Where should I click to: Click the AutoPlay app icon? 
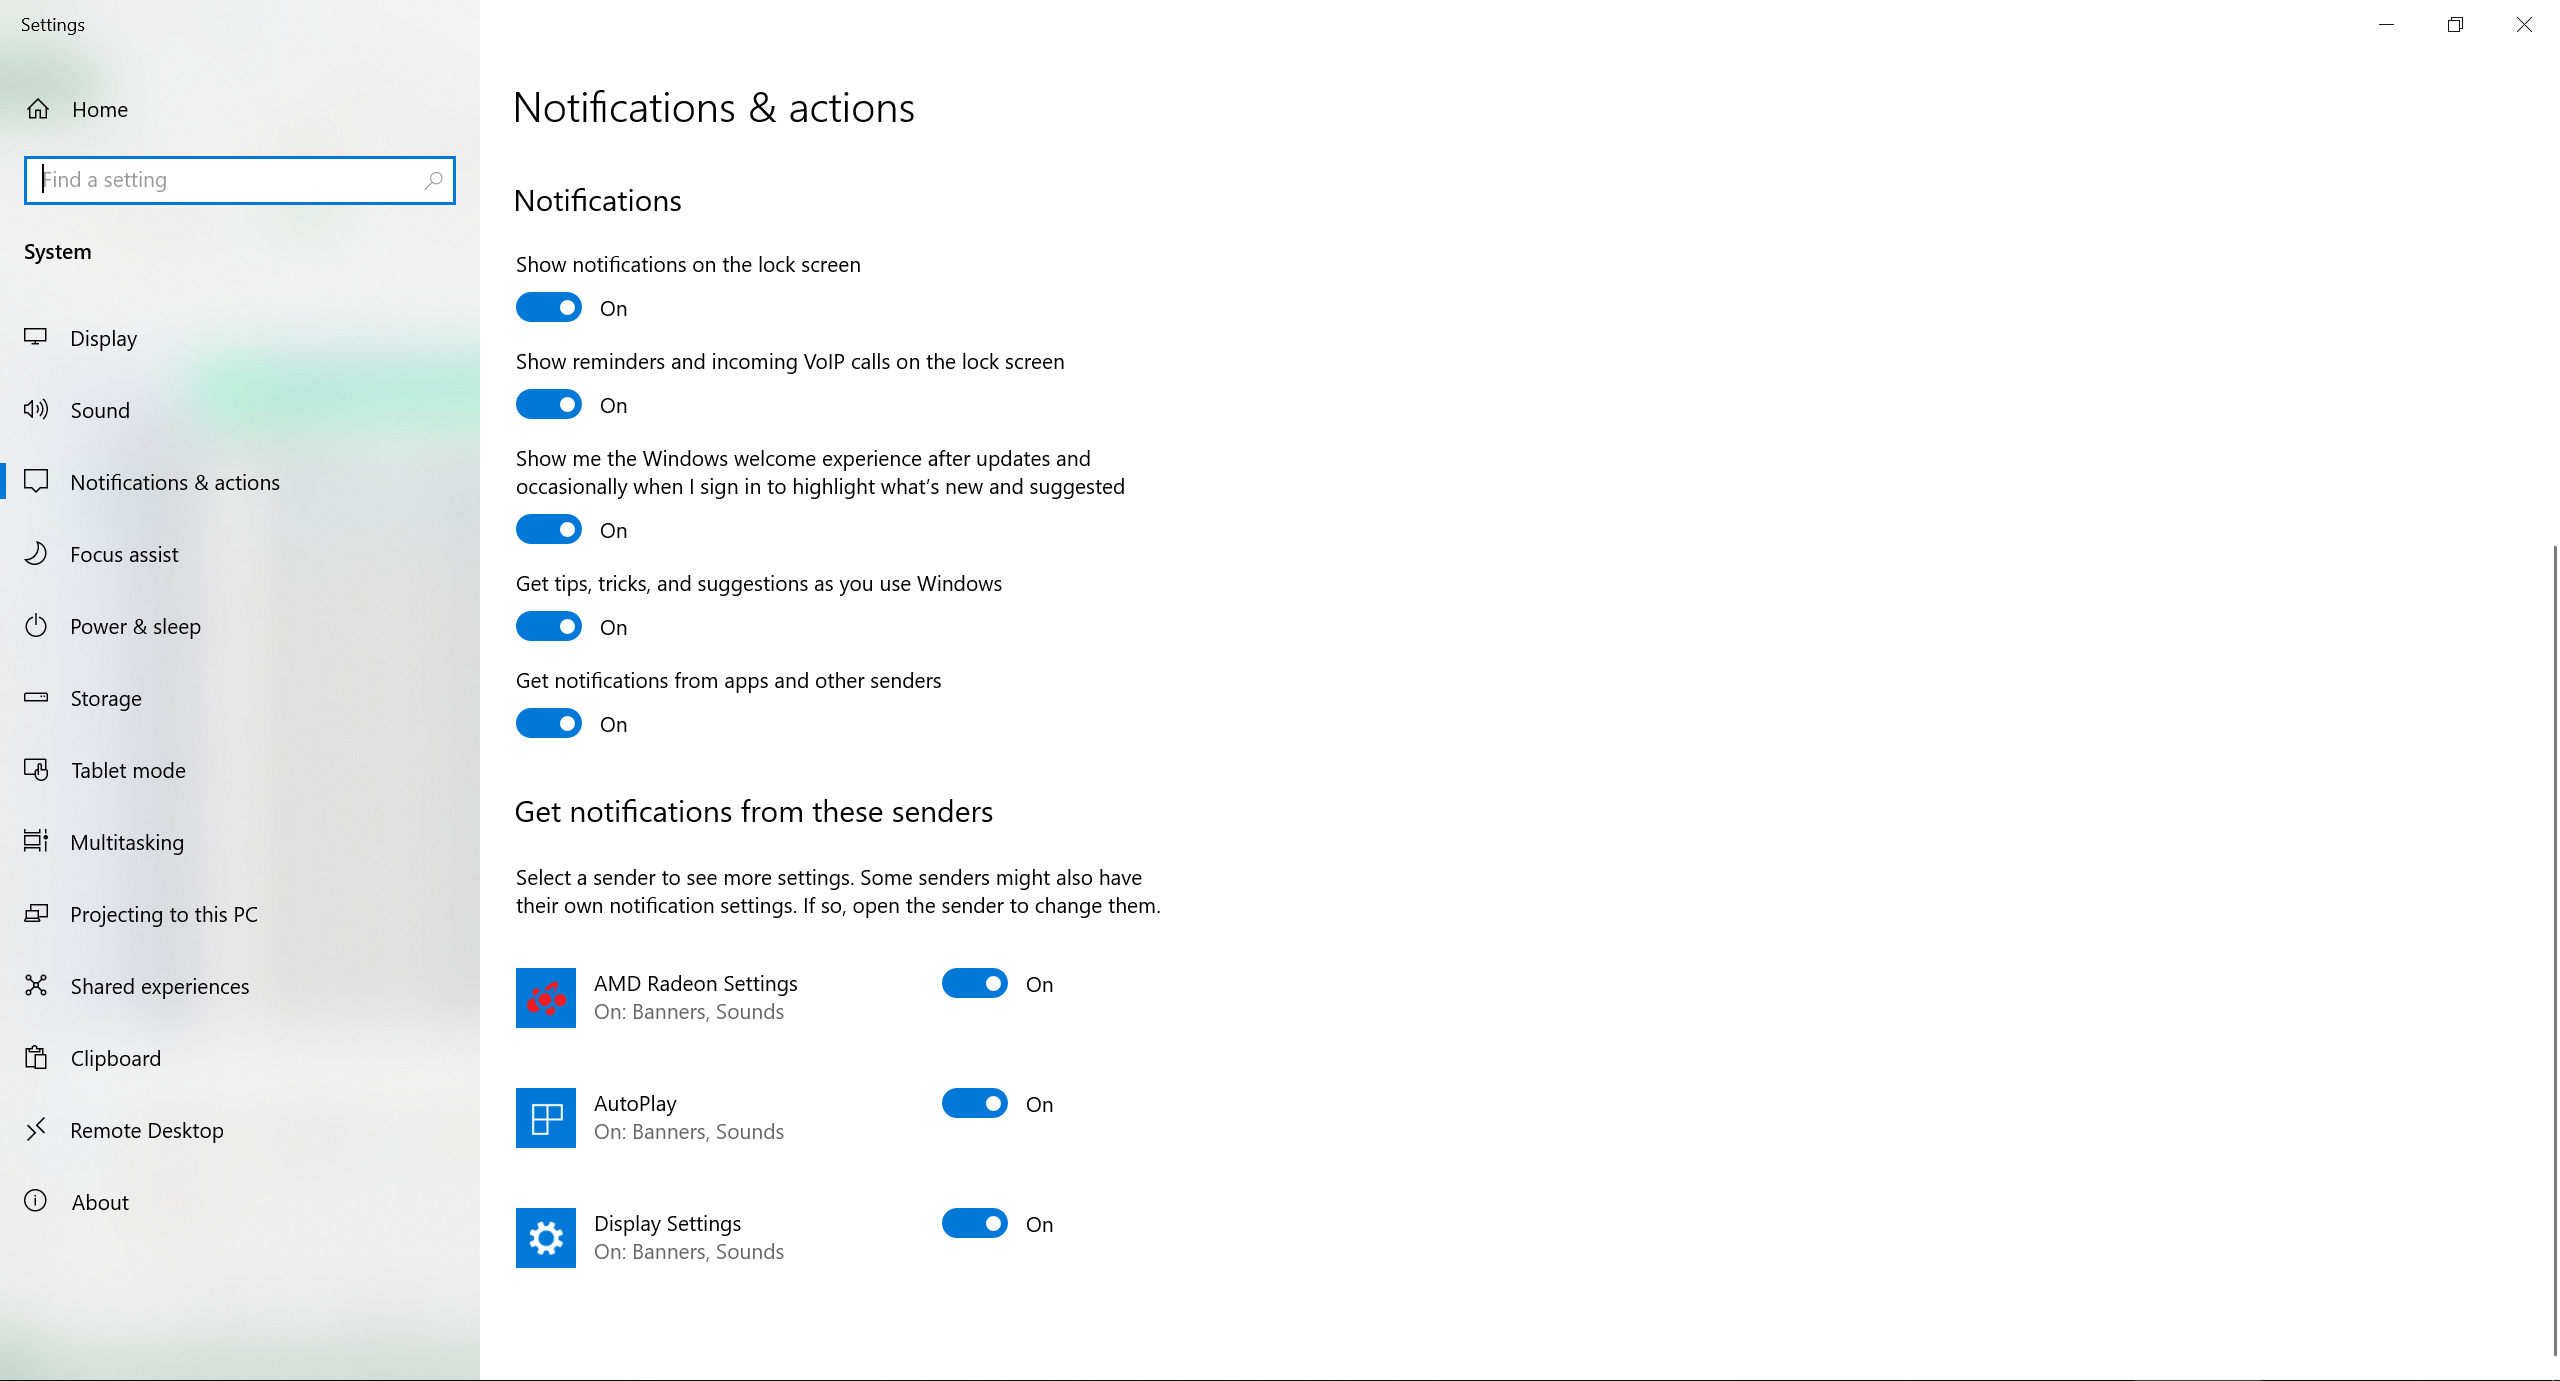[x=546, y=1116]
